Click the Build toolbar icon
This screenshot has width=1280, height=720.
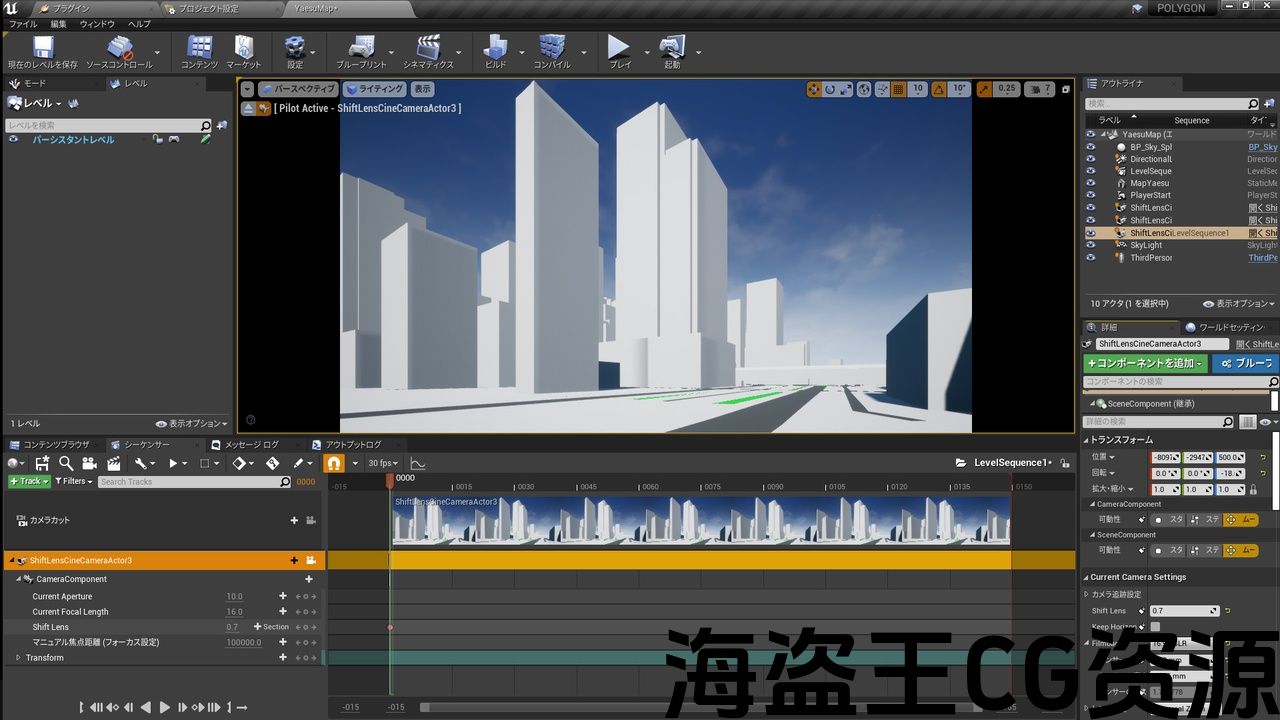[x=495, y=48]
